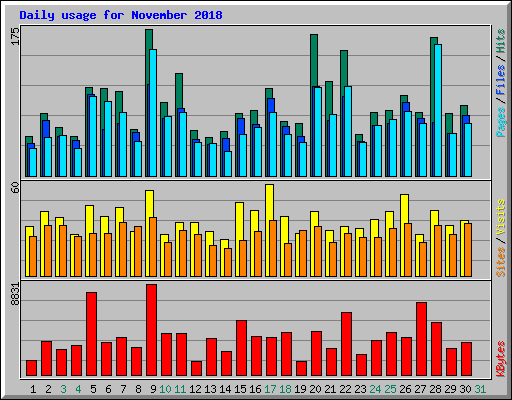512x400 pixels.
Task: Click the title 'Daily usage for November 2018'
Action: point(121,15)
